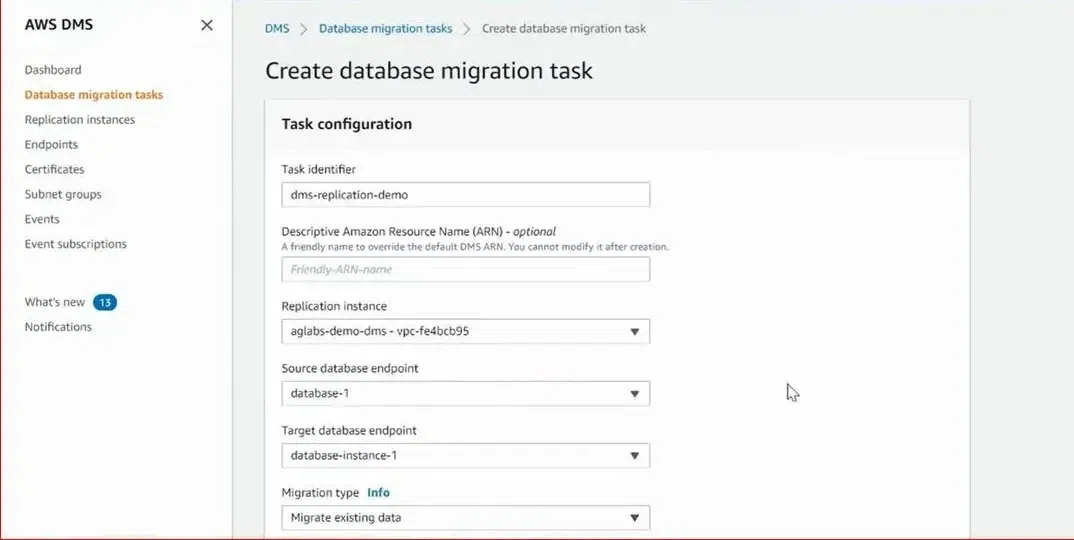The height and width of the screenshot is (540, 1074).
Task: Click Database migration tasks breadcrumb link
Action: 386,29
